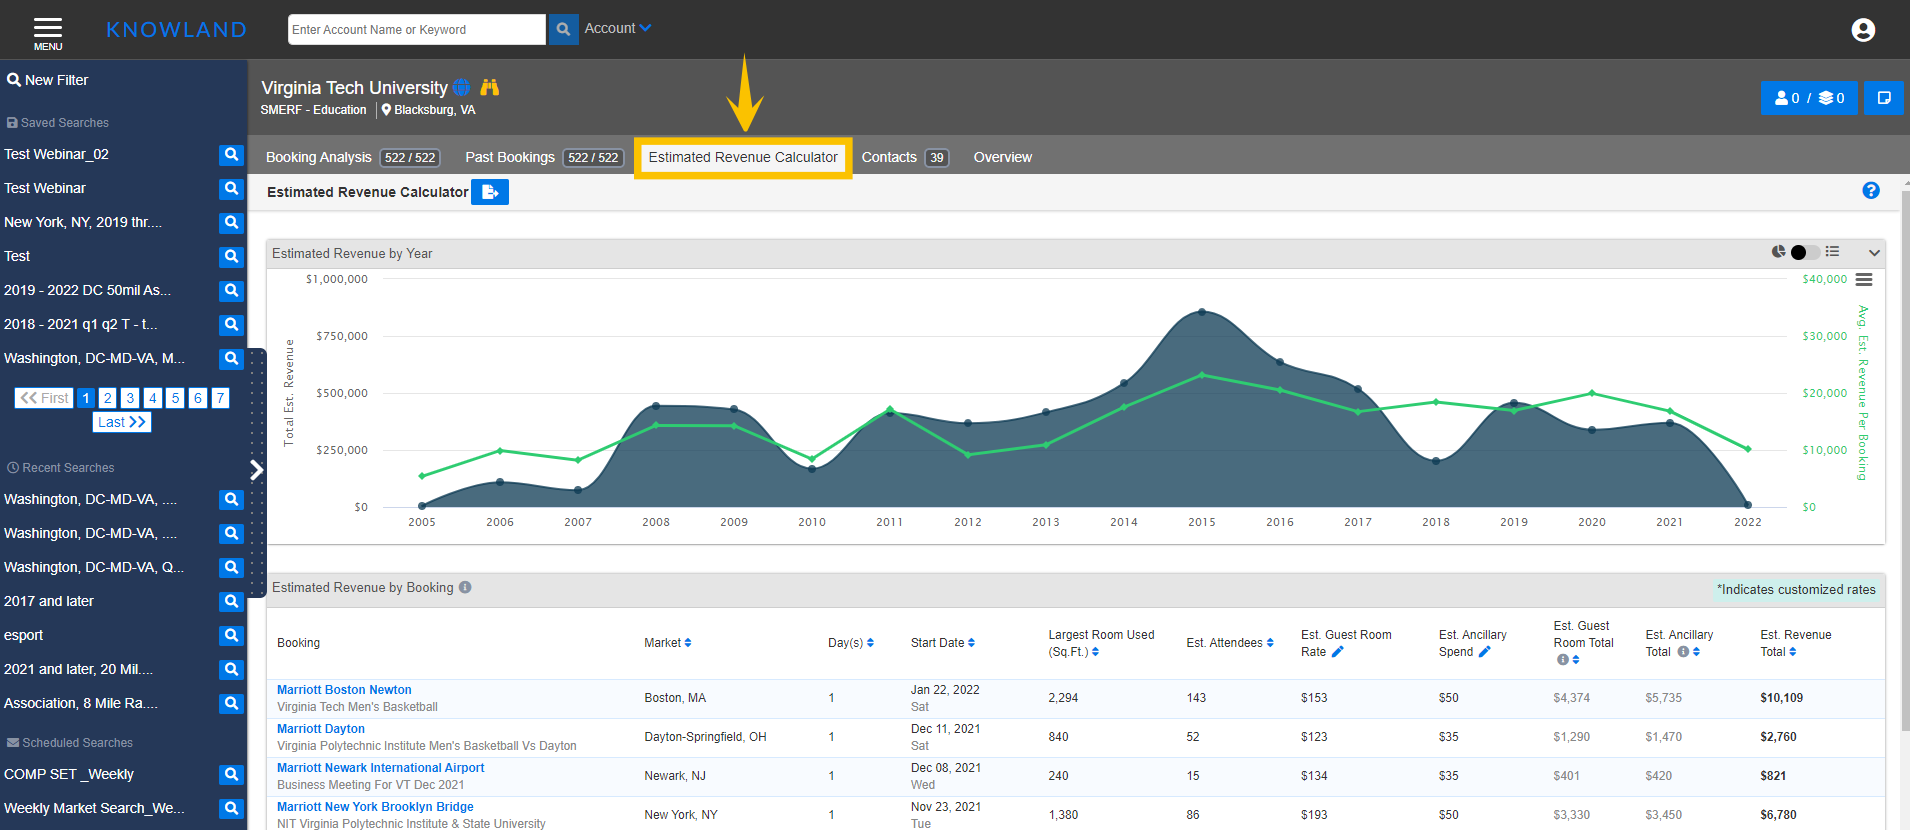Go to the Last page of saved searches
Screen dimensions: 1910x830
121,422
